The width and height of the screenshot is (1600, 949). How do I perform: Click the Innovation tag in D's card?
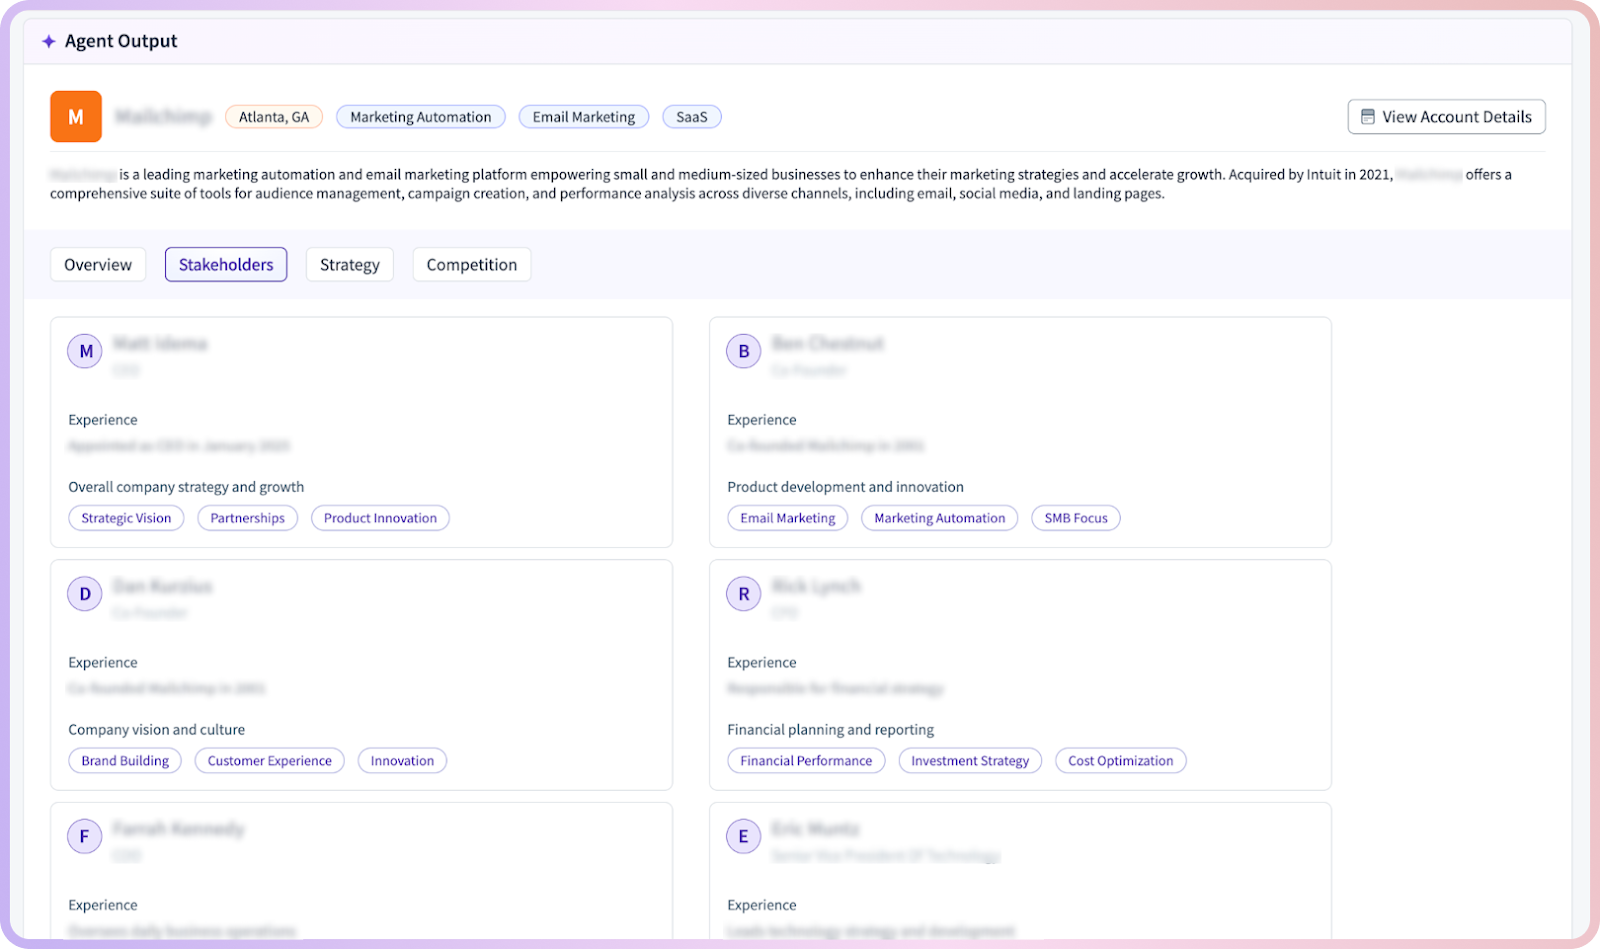(x=403, y=761)
